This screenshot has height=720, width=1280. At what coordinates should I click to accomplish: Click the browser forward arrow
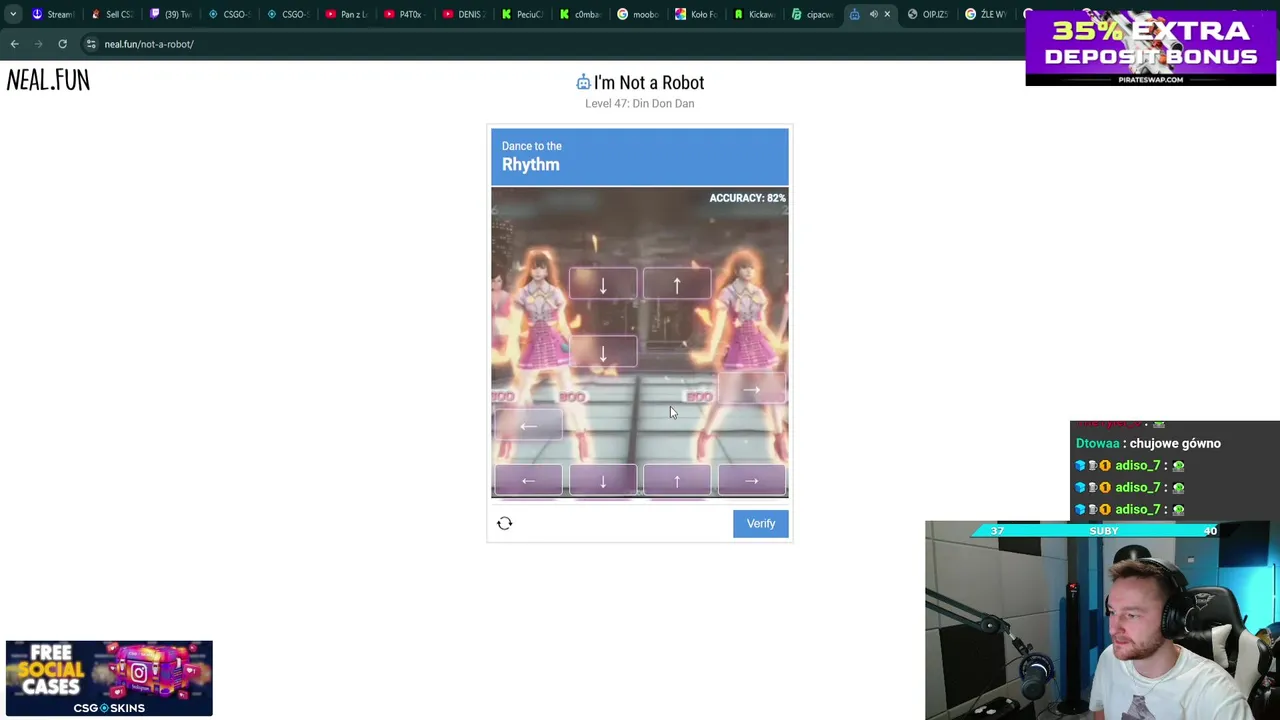(38, 44)
